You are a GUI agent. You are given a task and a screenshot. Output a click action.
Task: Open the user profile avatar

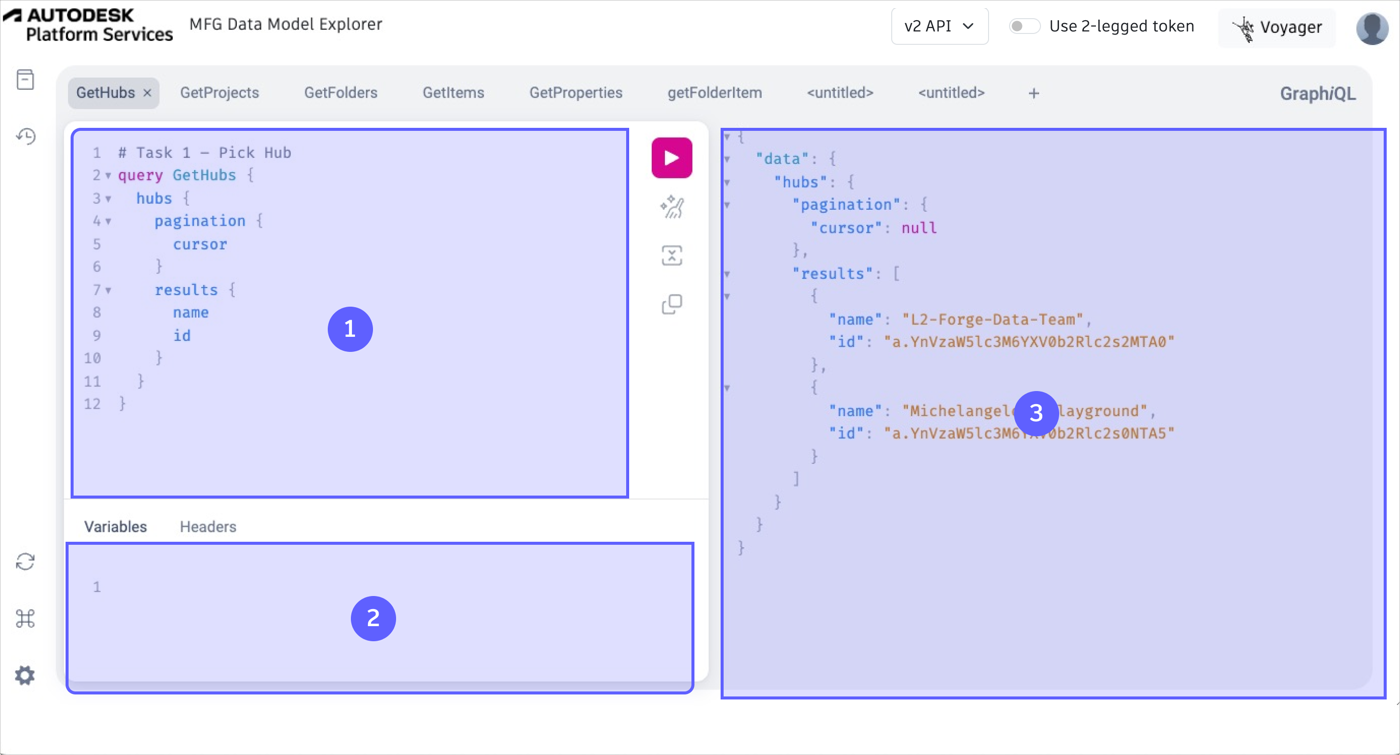pos(1372,27)
